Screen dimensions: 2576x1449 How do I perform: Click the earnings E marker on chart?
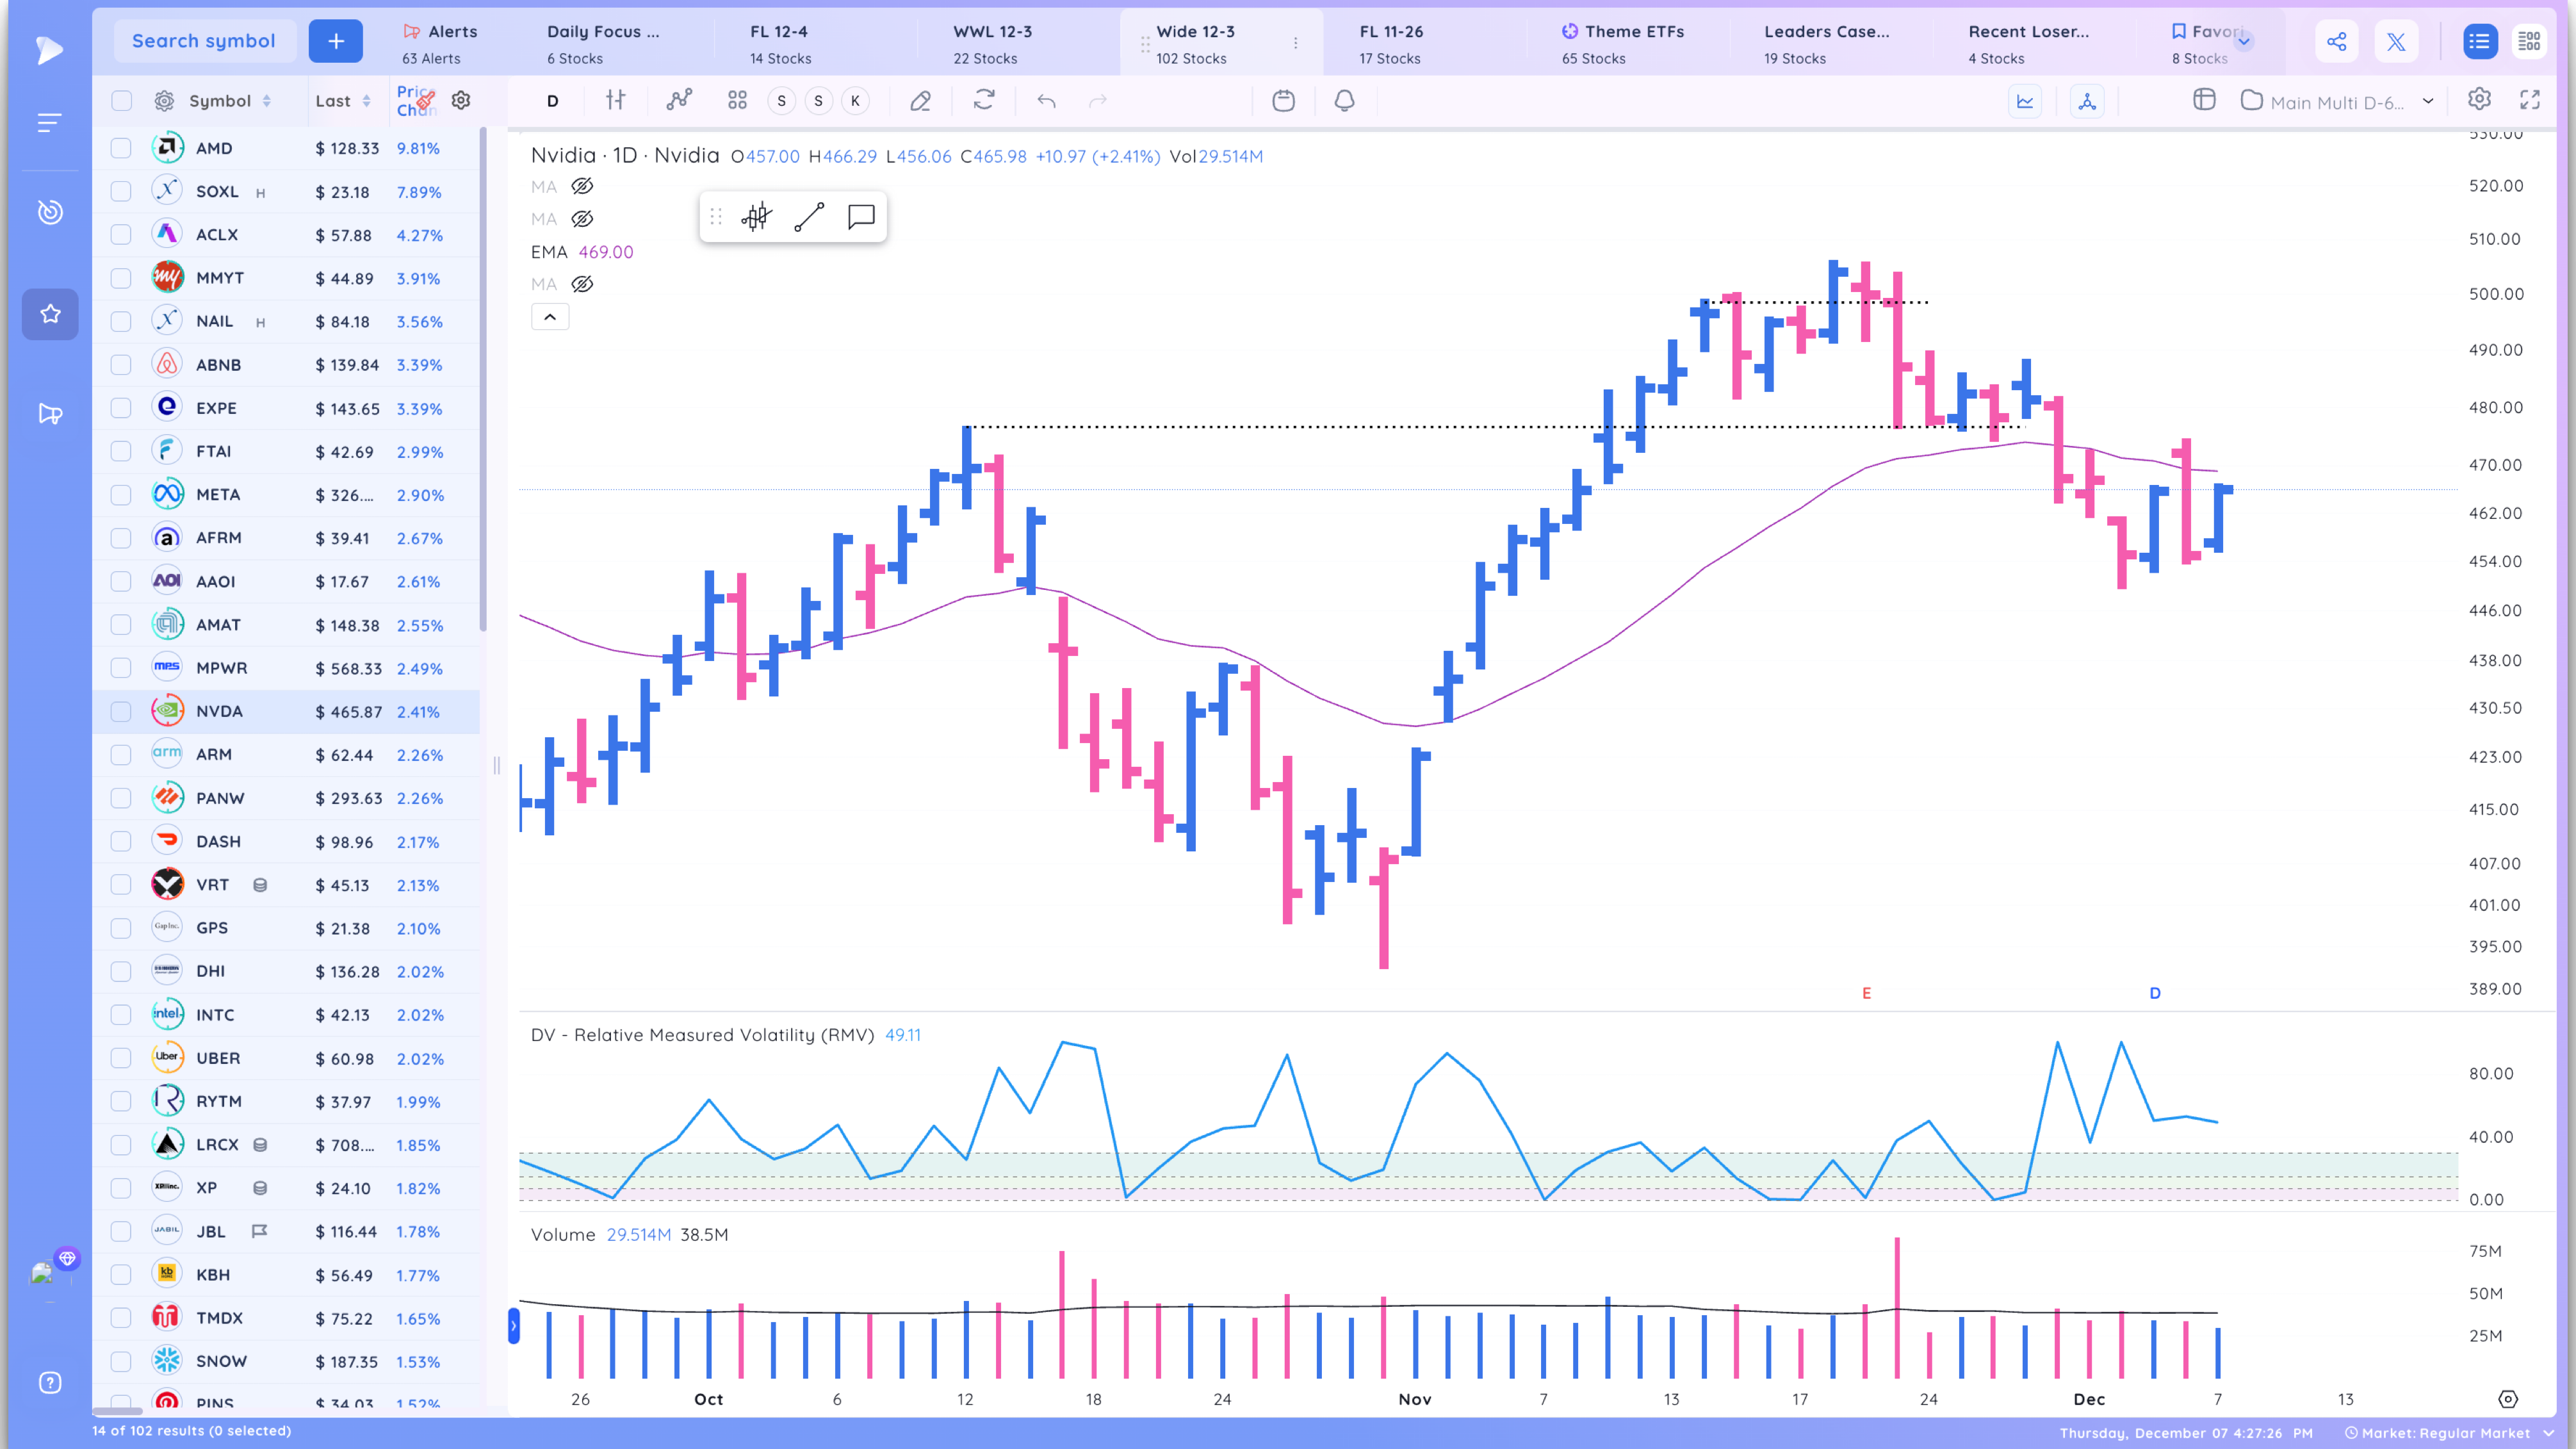pos(1866,993)
